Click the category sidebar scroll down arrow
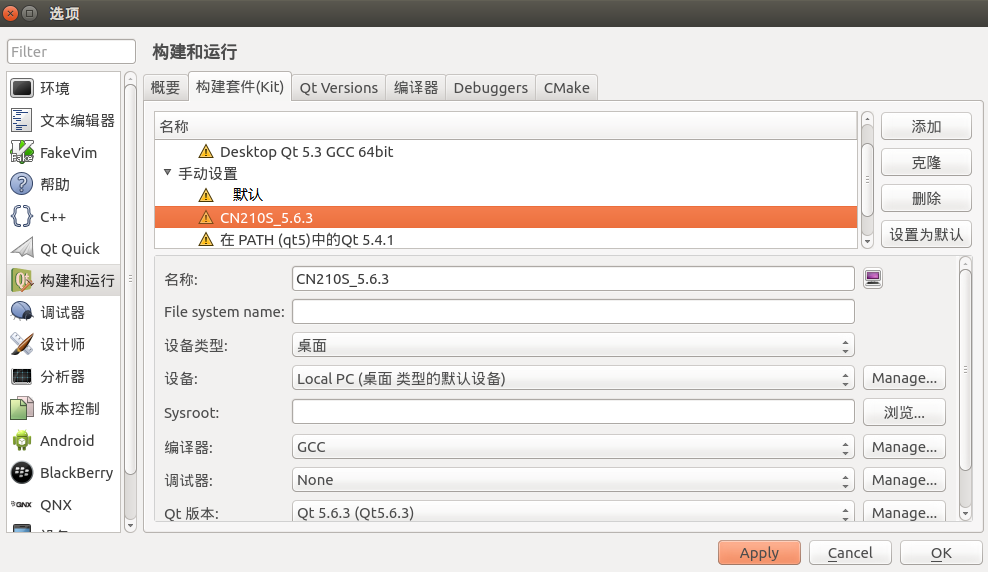Screen dimensions: 988x572 point(130,525)
